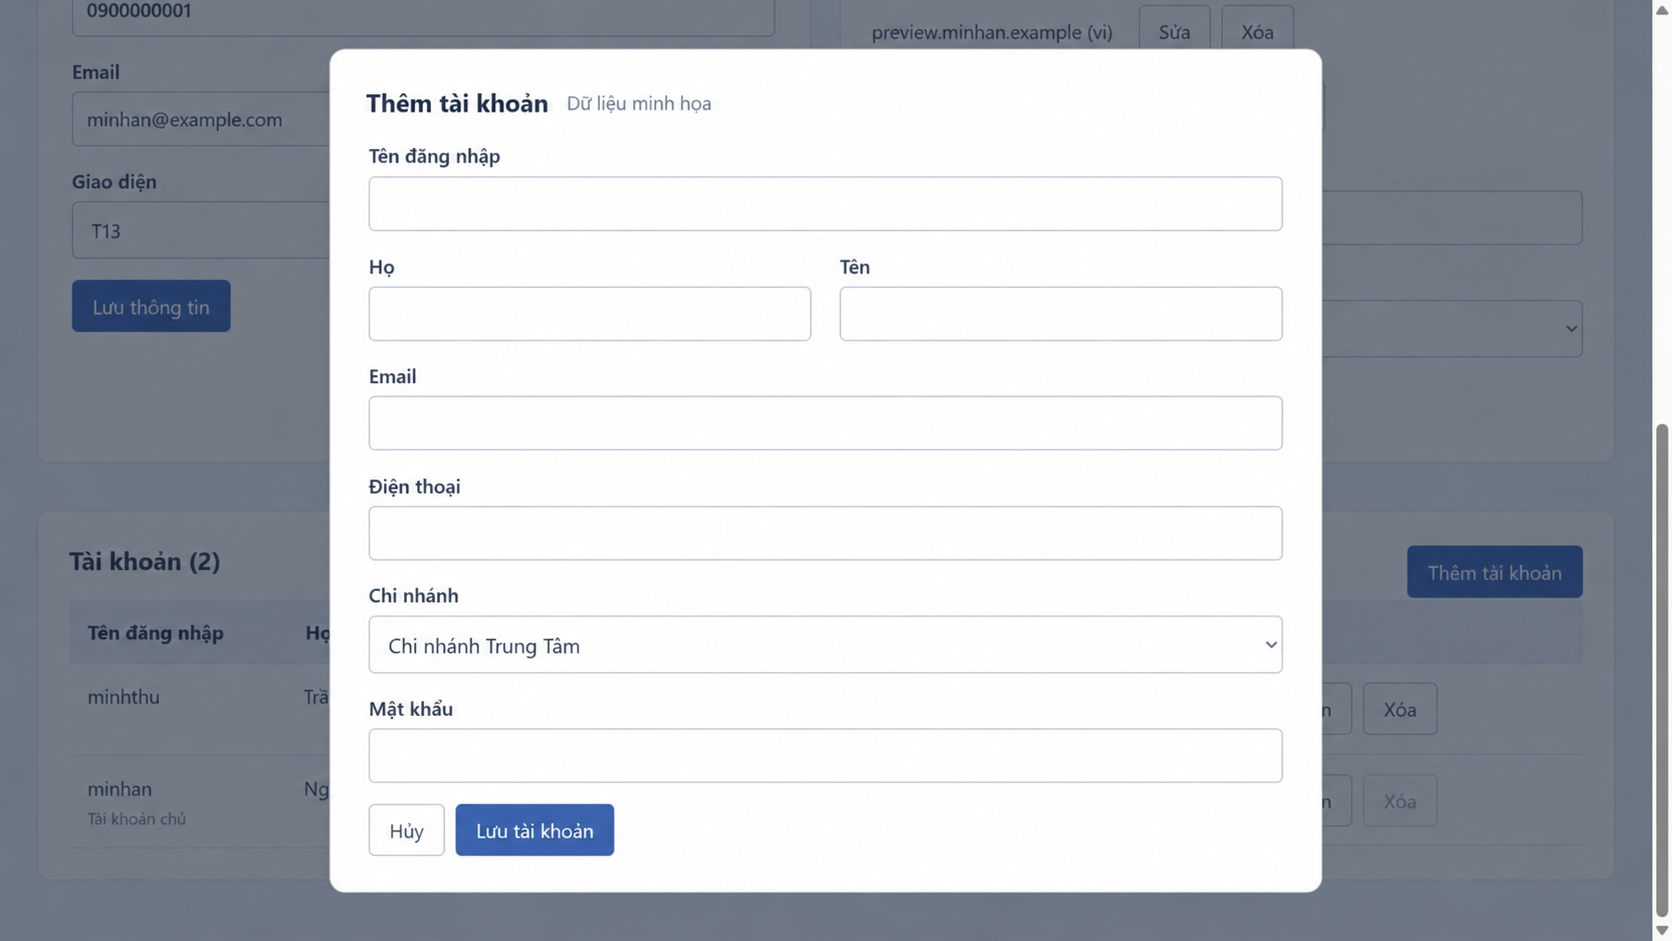The image size is (1672, 941).
Task: Focus the Họ text field in dialog
Action: click(x=589, y=314)
